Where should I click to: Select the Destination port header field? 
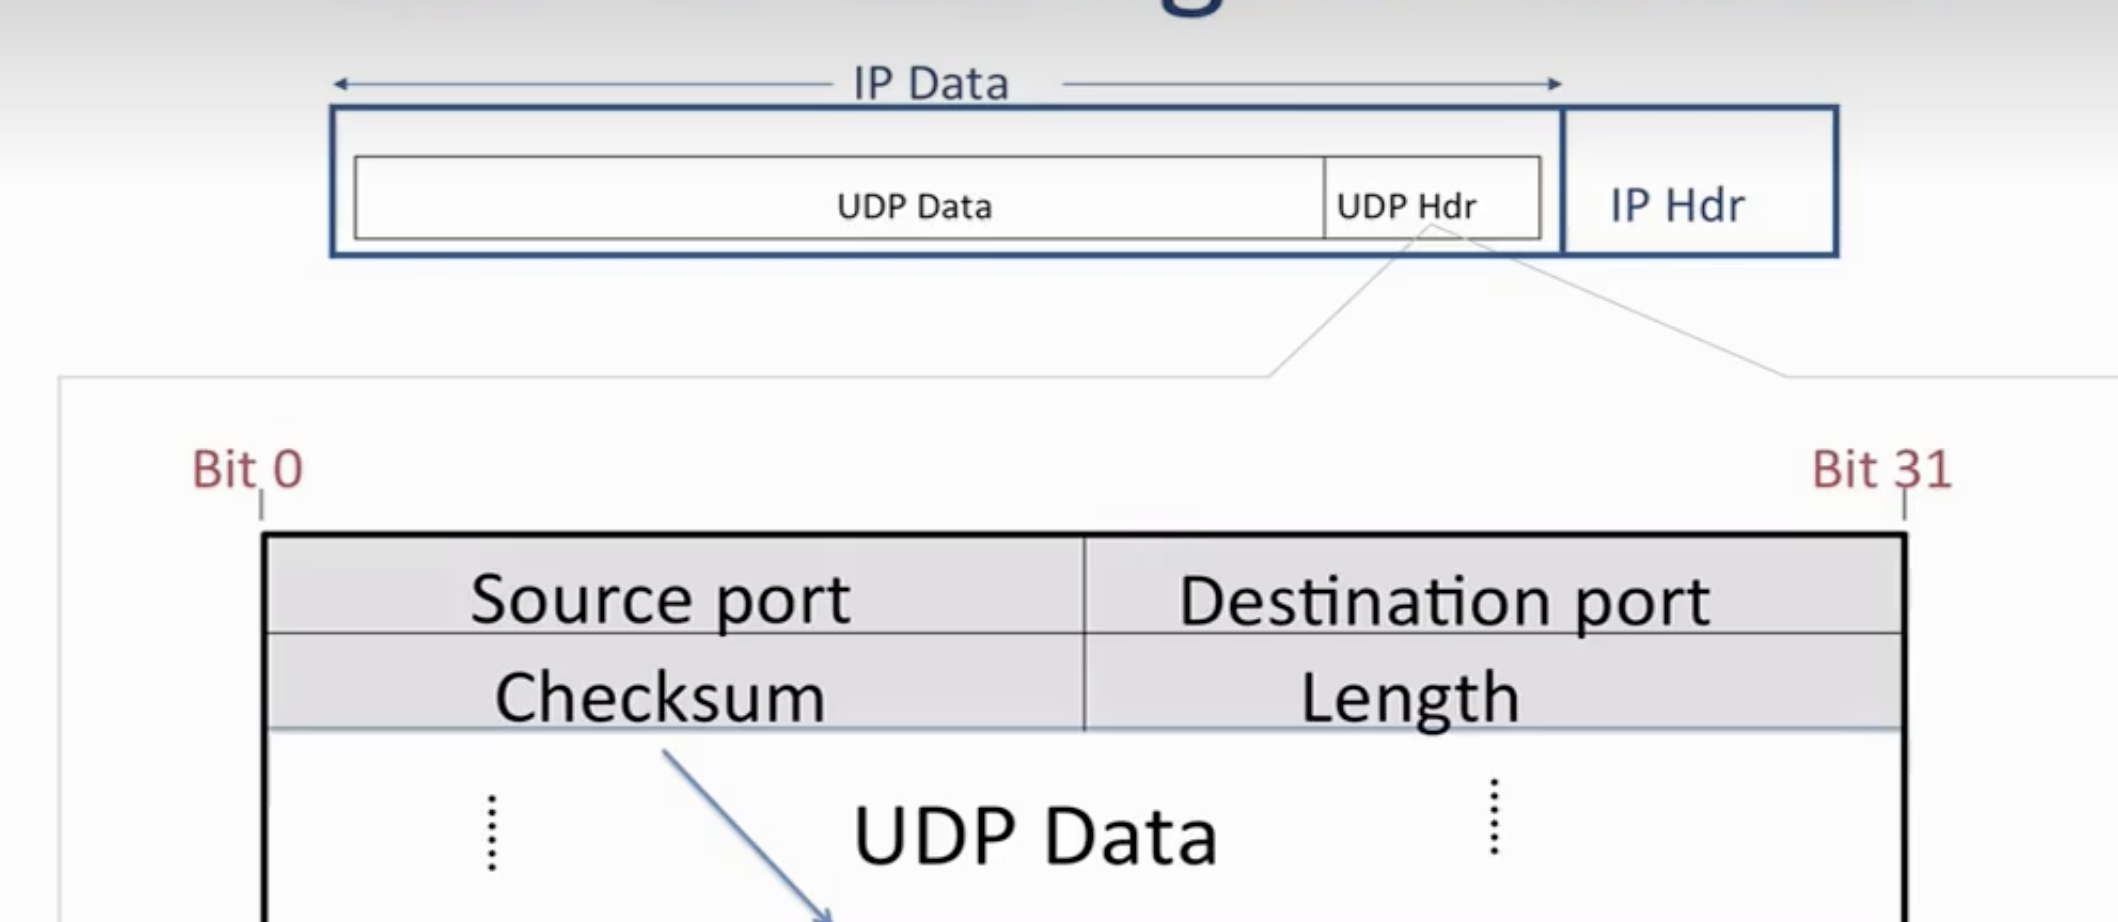[1444, 600]
